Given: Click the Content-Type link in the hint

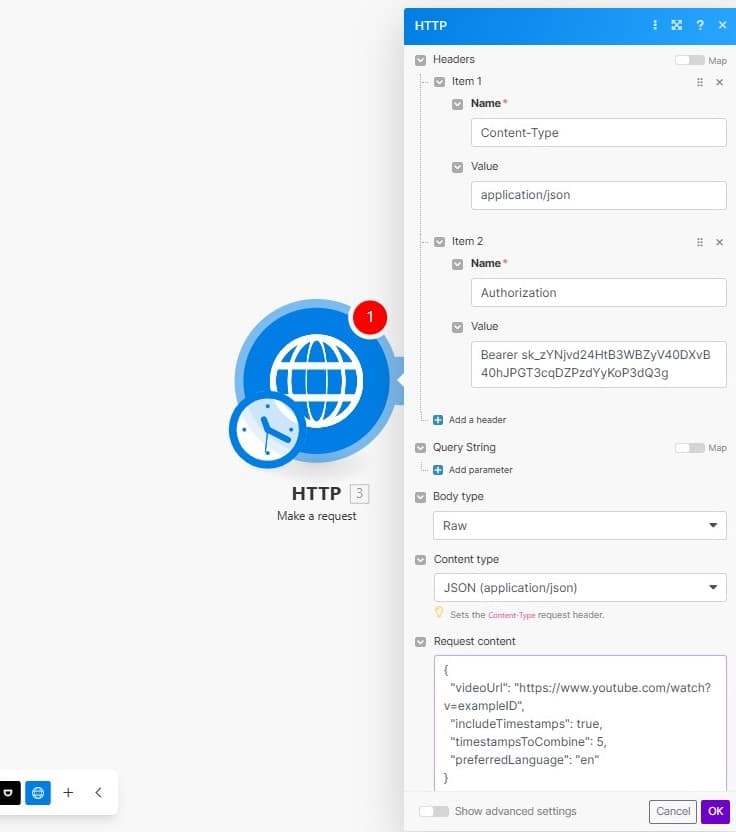Looking at the screenshot, I should (x=512, y=615).
